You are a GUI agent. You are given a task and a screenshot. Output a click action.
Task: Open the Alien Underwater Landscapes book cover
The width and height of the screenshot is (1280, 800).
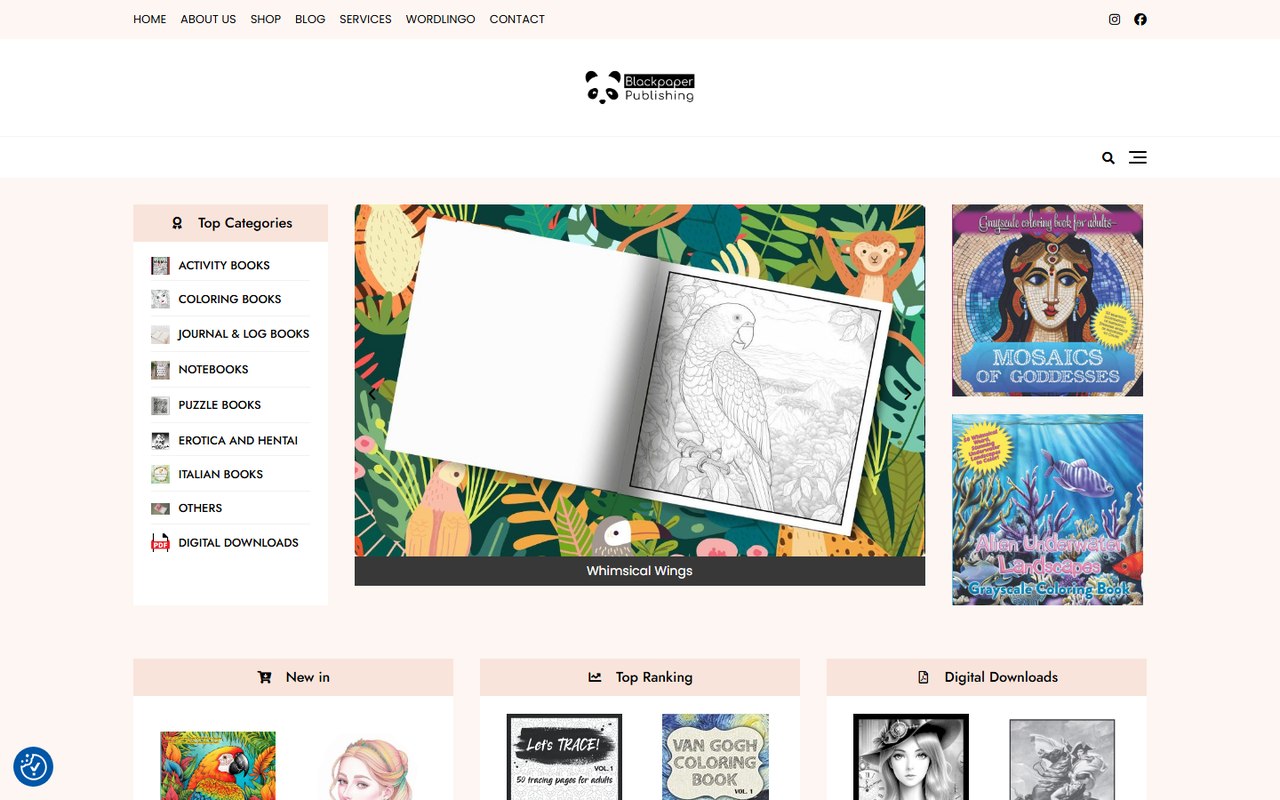tap(1047, 510)
